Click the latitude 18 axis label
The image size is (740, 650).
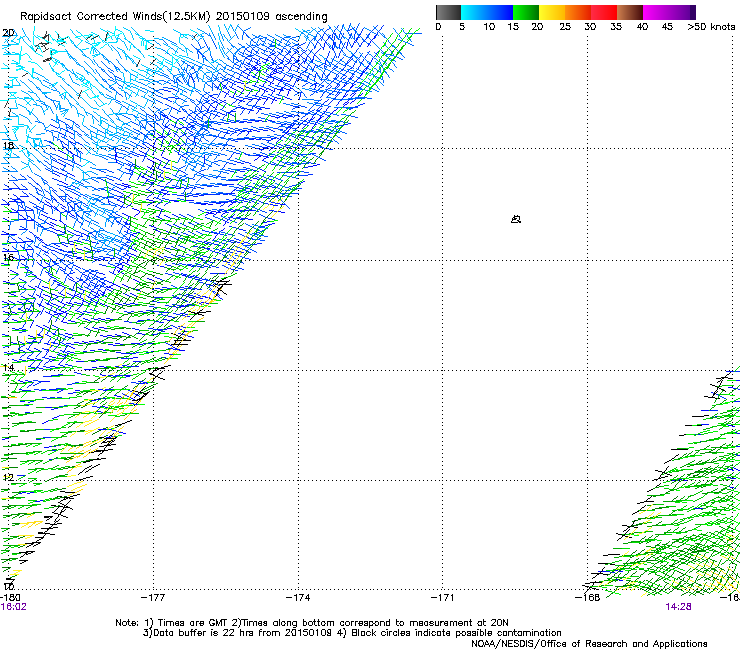coord(8,145)
